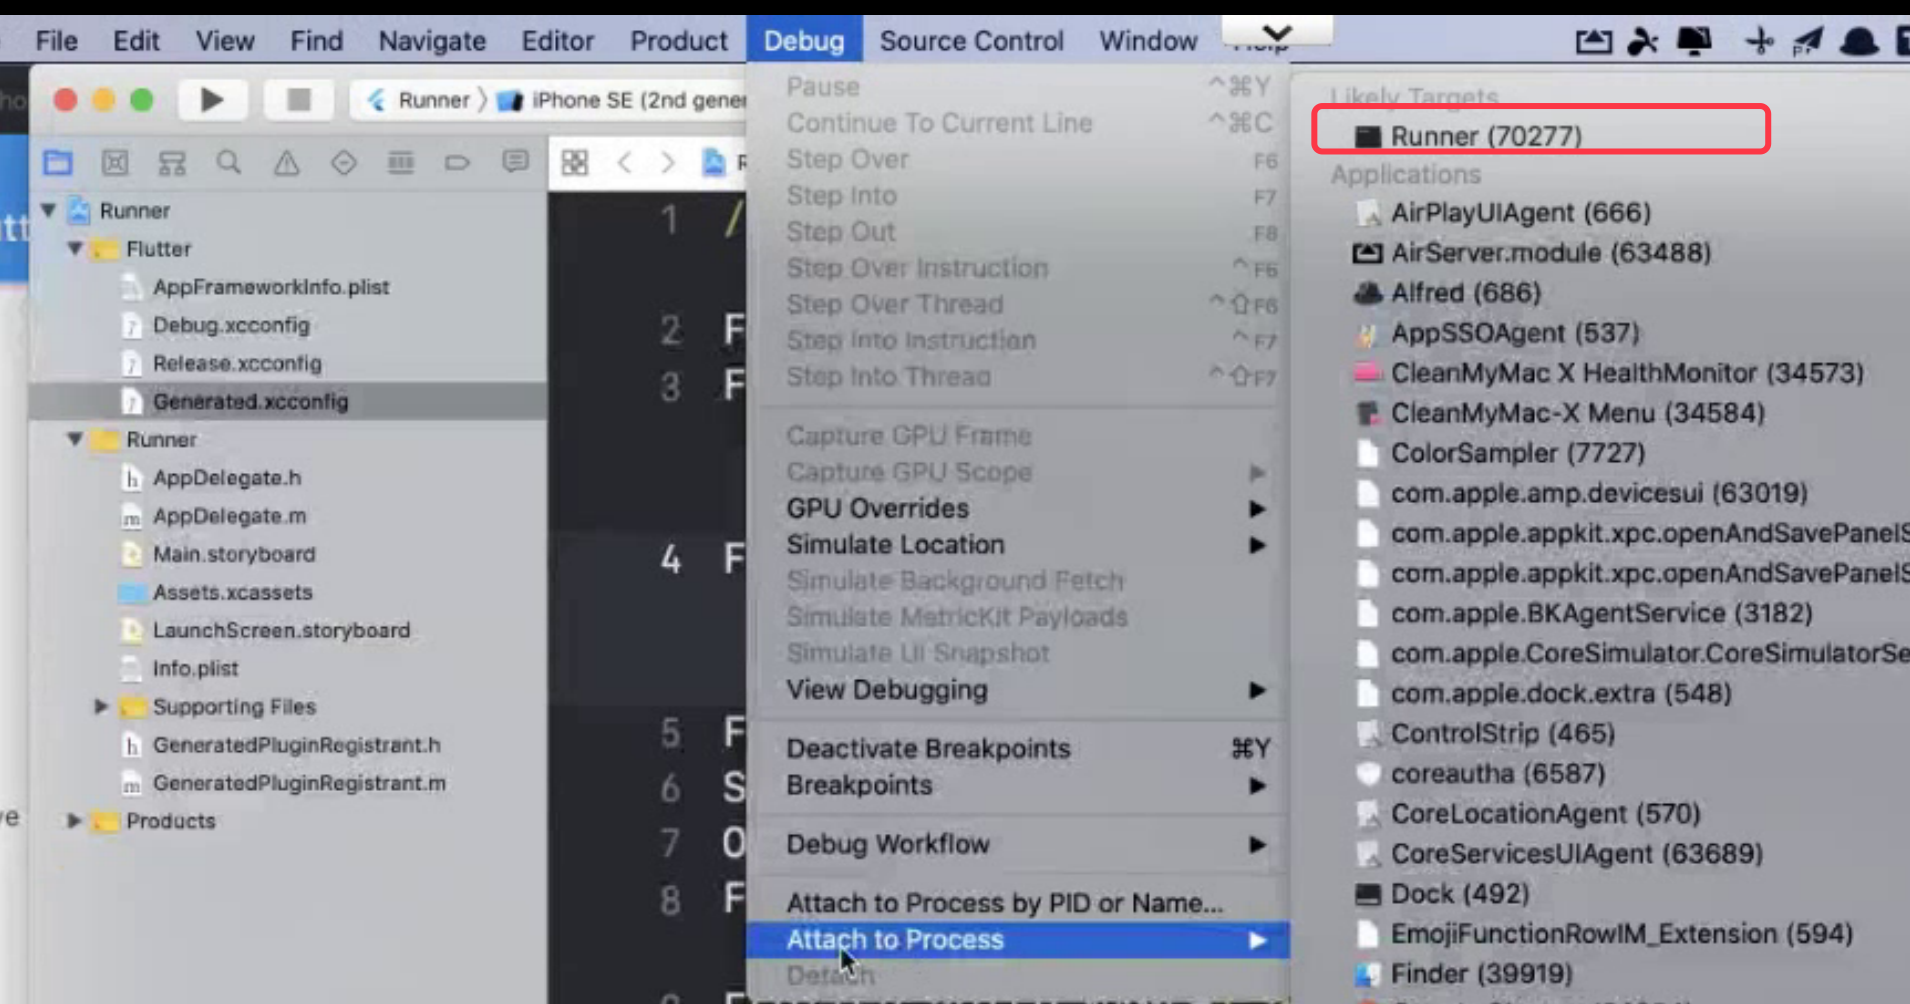1910x1004 pixels.
Task: Open the Product menu
Action: 678,41
